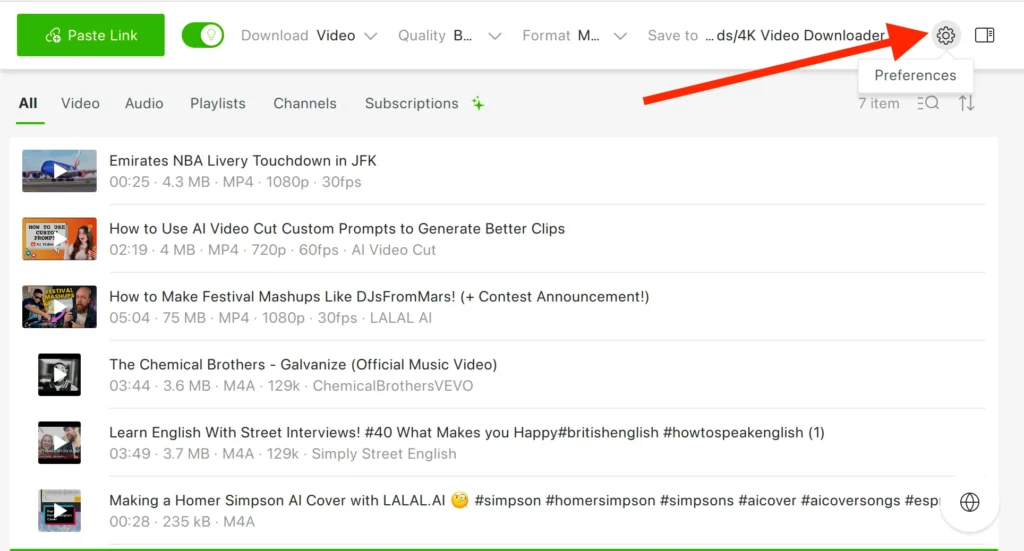Select 'Learn English With Street Interviews' title
This screenshot has width=1024, height=551.
coord(467,432)
